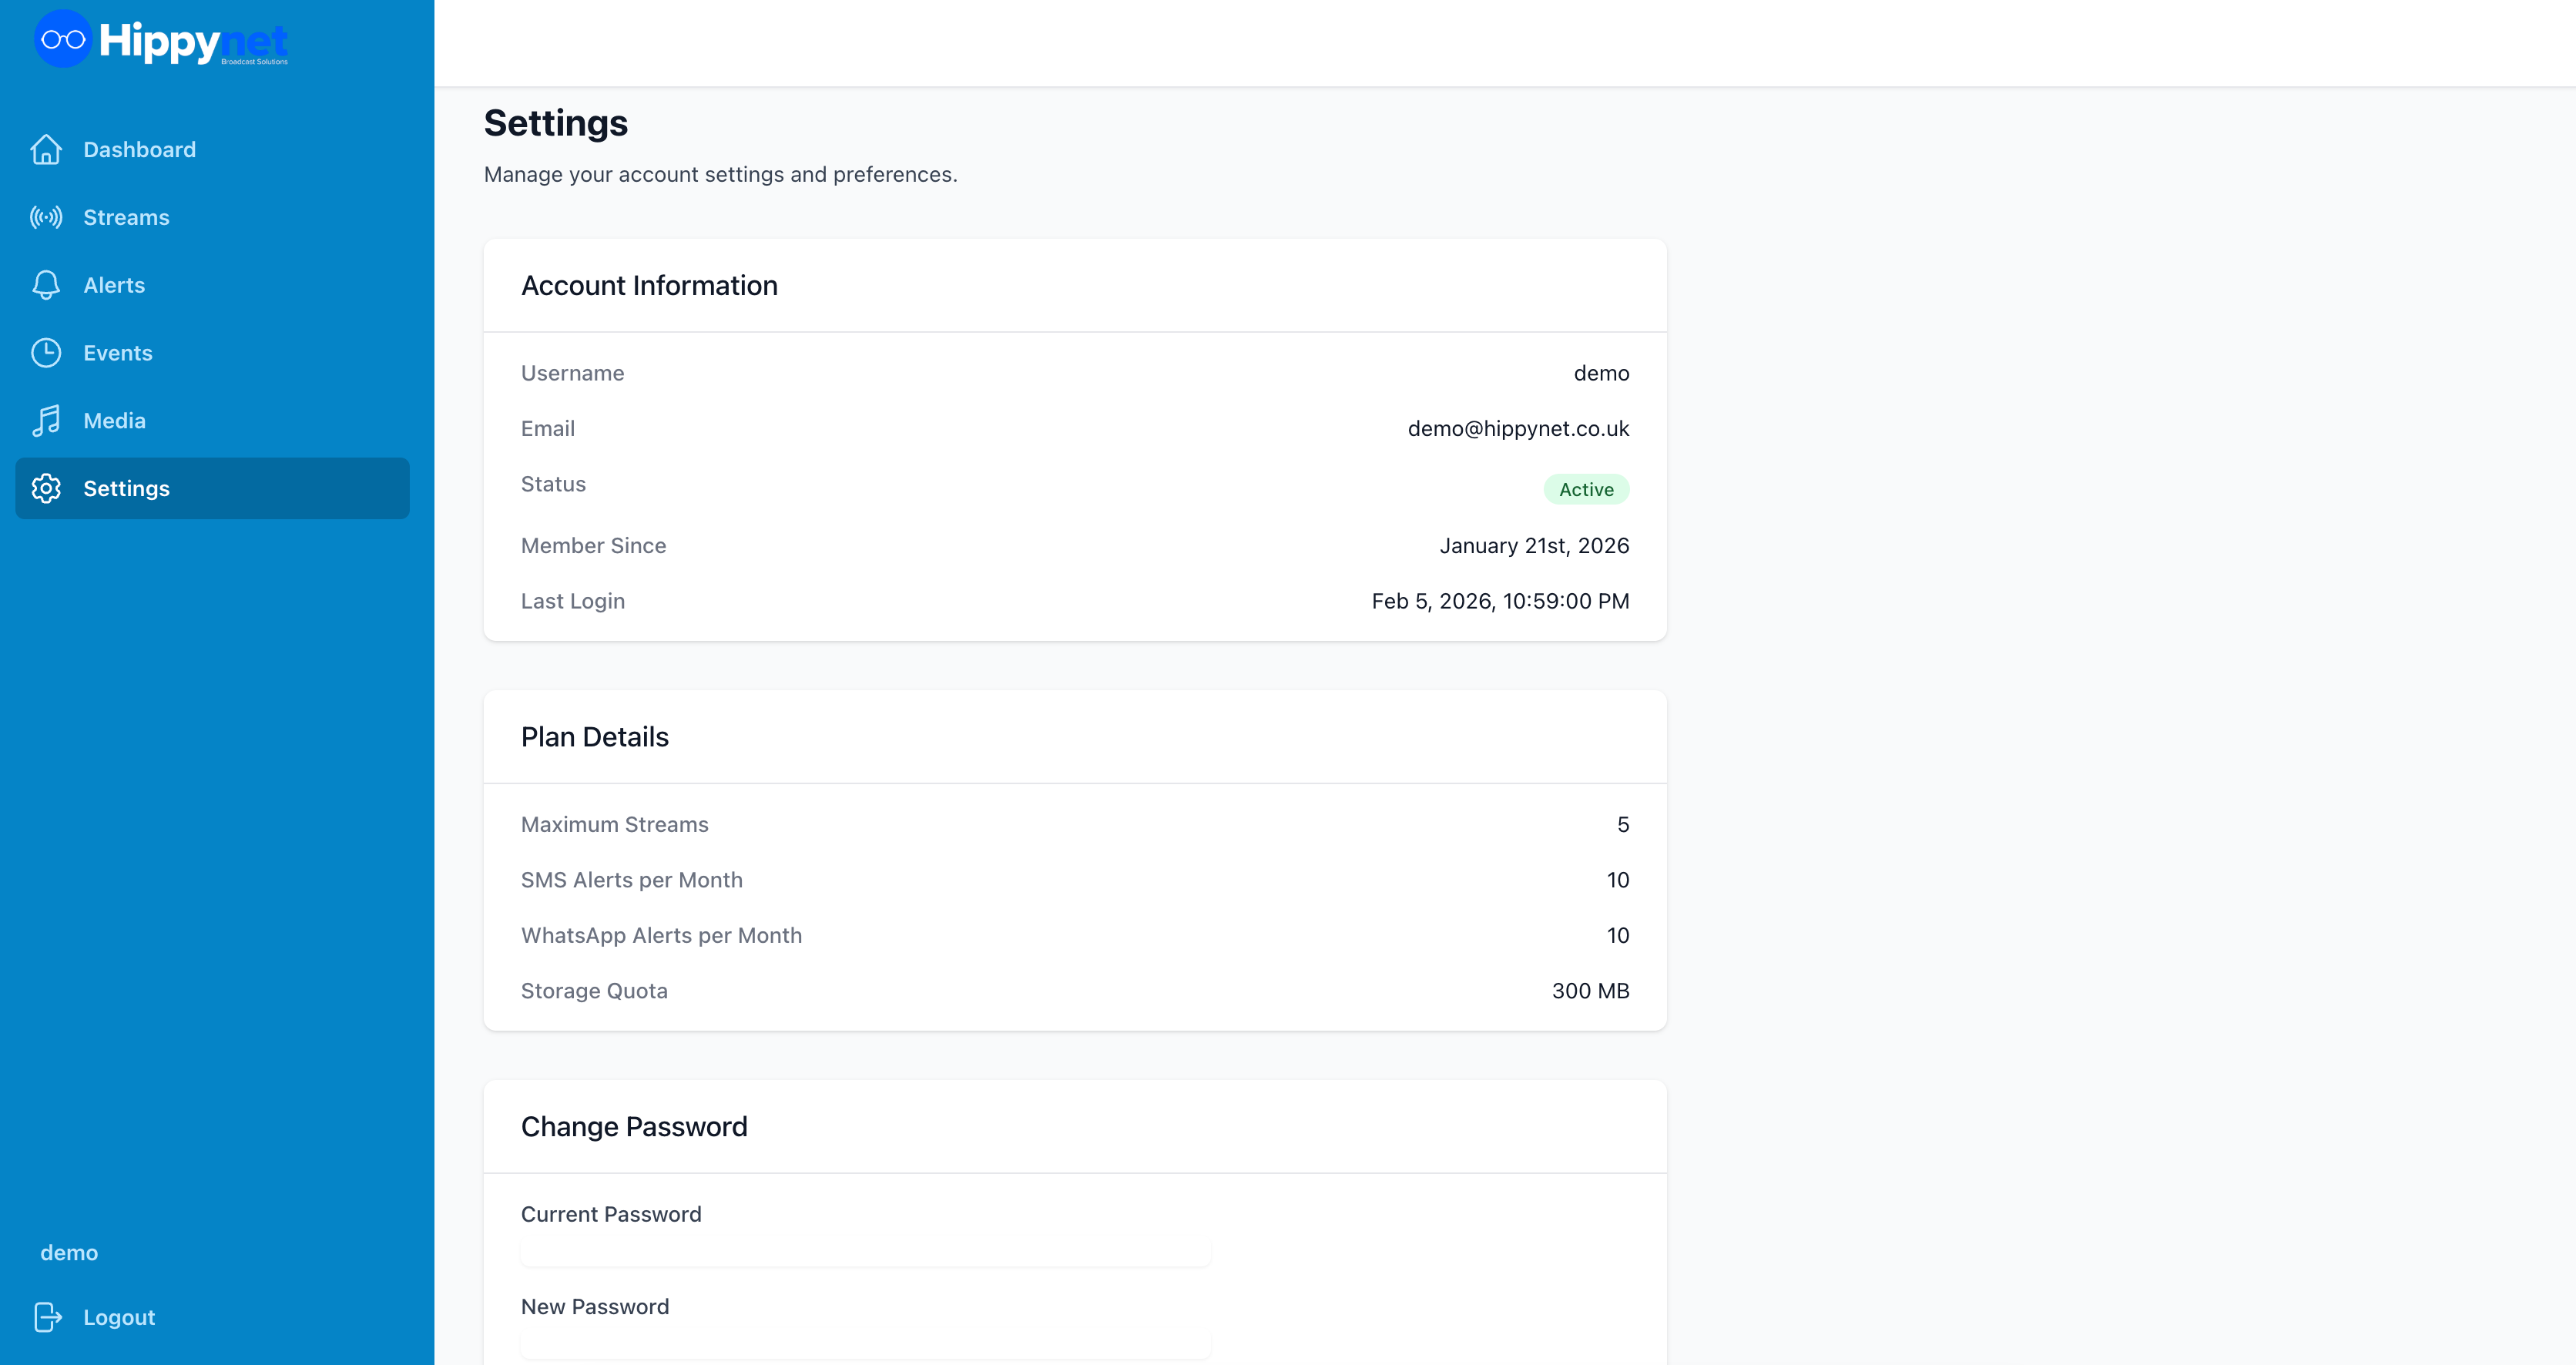Viewport: 2576px width, 1365px height.
Task: Go to the Streams page
Action: pos(126,217)
